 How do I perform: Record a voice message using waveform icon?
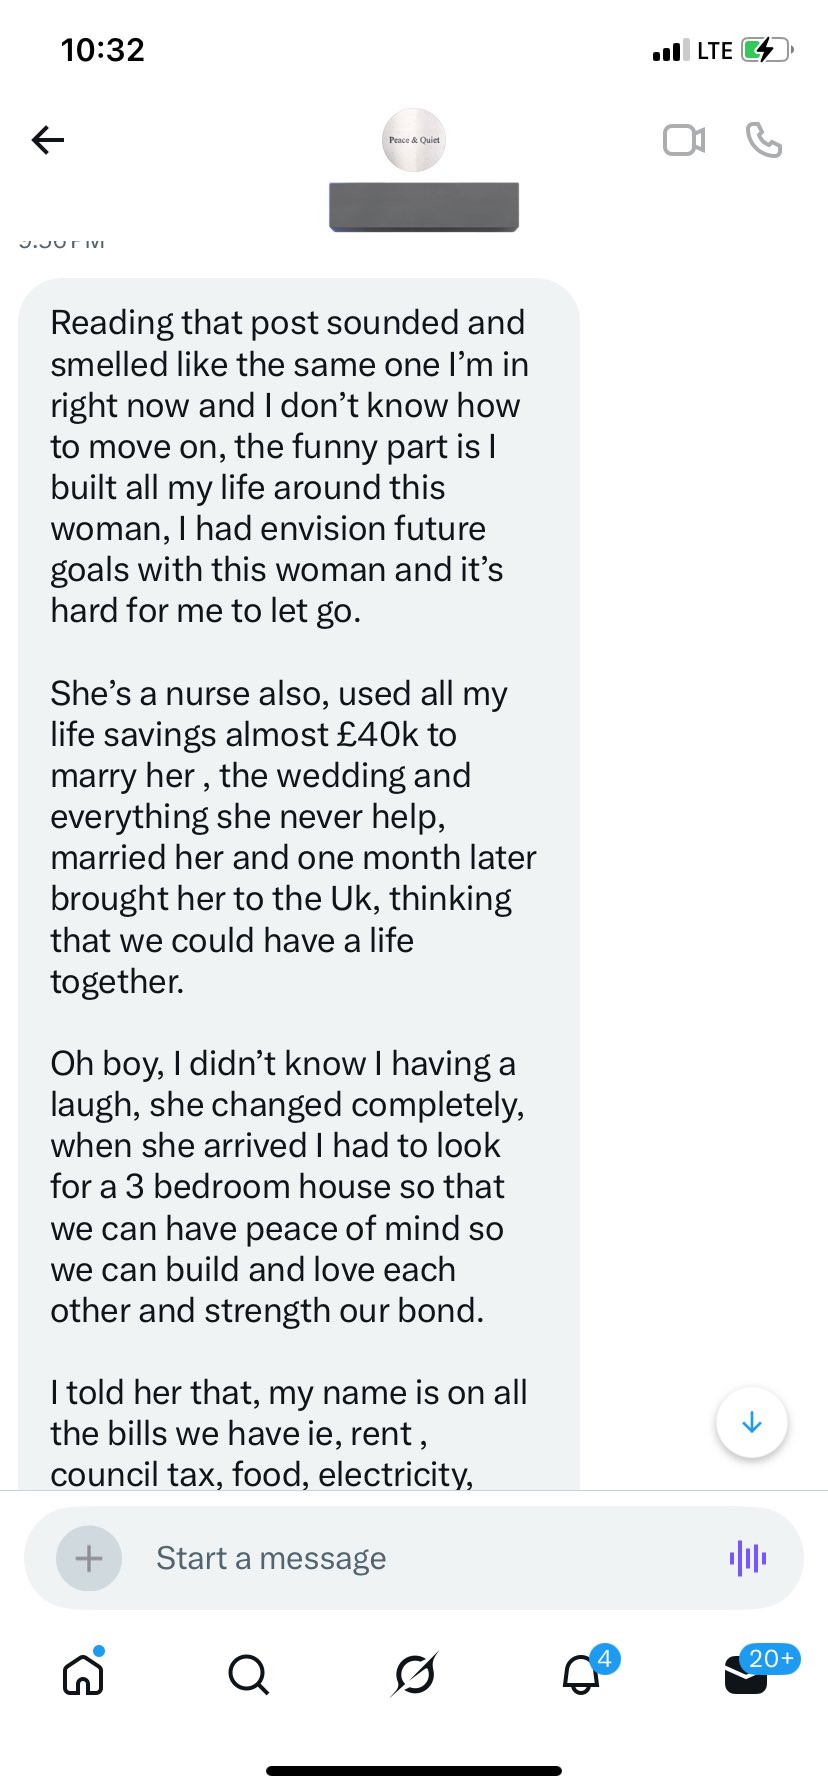(748, 1558)
